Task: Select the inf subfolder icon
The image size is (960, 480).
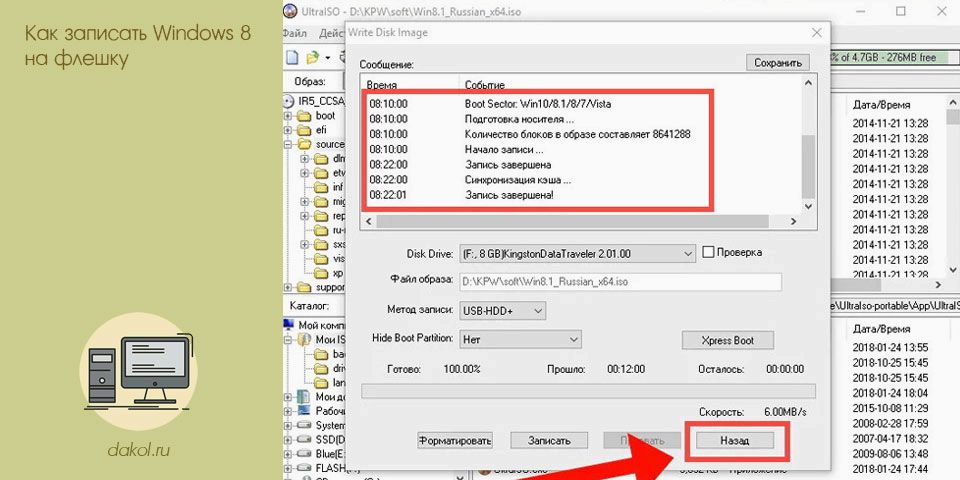Action: 321,187
